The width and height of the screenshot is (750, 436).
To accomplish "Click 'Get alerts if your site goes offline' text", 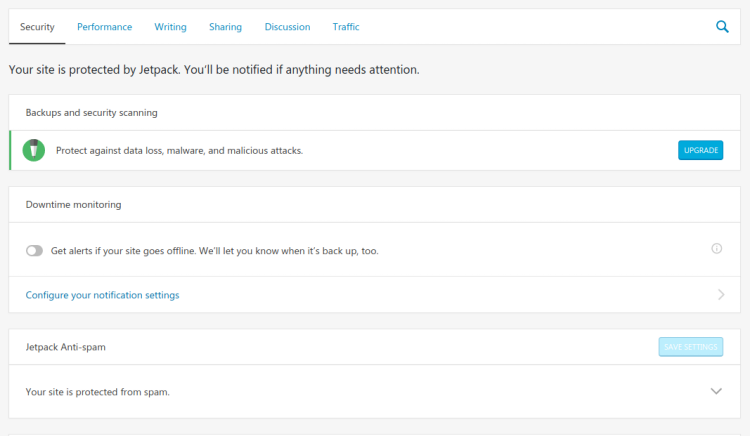I will coord(214,251).
